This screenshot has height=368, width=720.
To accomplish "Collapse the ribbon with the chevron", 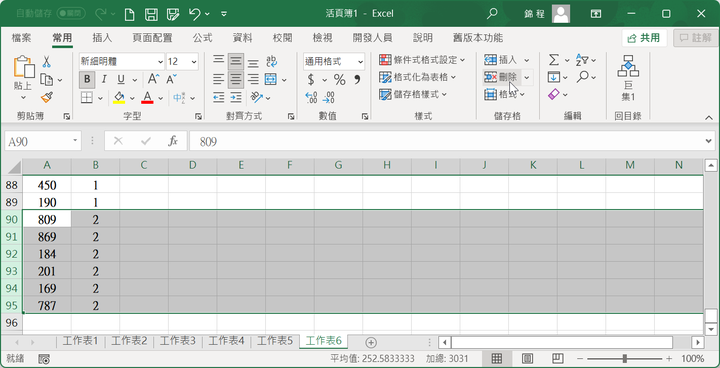I will tap(708, 117).
